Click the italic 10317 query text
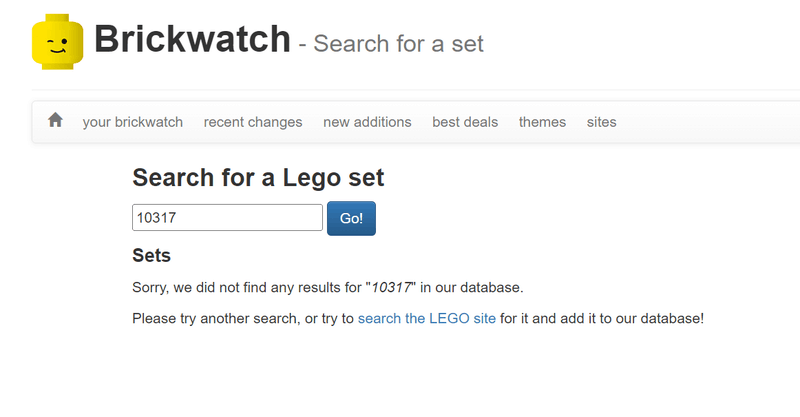 pos(392,288)
